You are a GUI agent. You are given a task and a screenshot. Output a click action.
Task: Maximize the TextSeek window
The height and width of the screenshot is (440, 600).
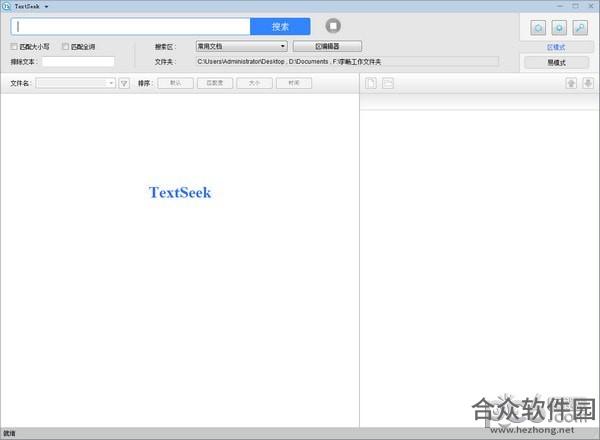click(576, 6)
